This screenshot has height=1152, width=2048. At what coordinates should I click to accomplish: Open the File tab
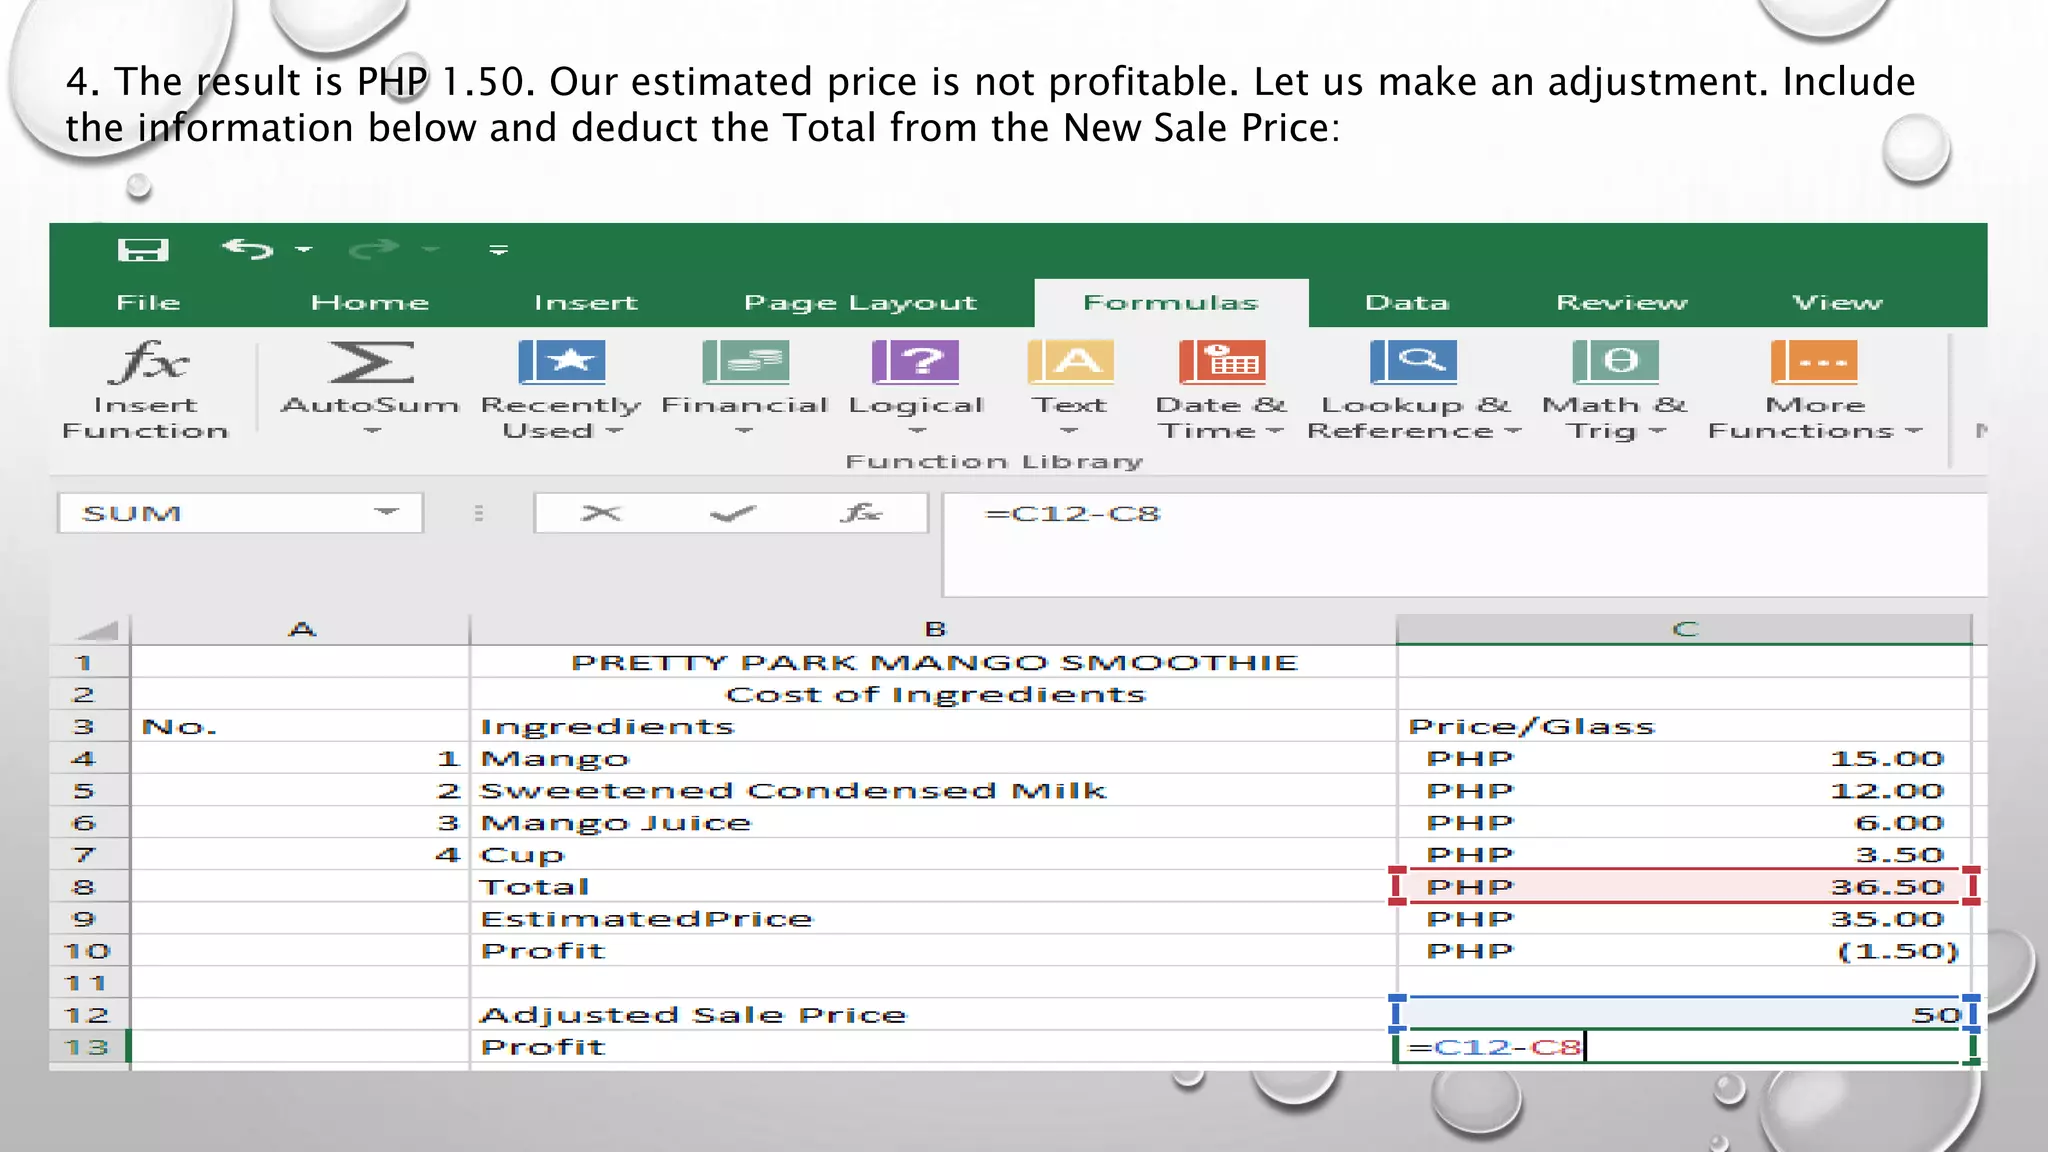coord(148,302)
